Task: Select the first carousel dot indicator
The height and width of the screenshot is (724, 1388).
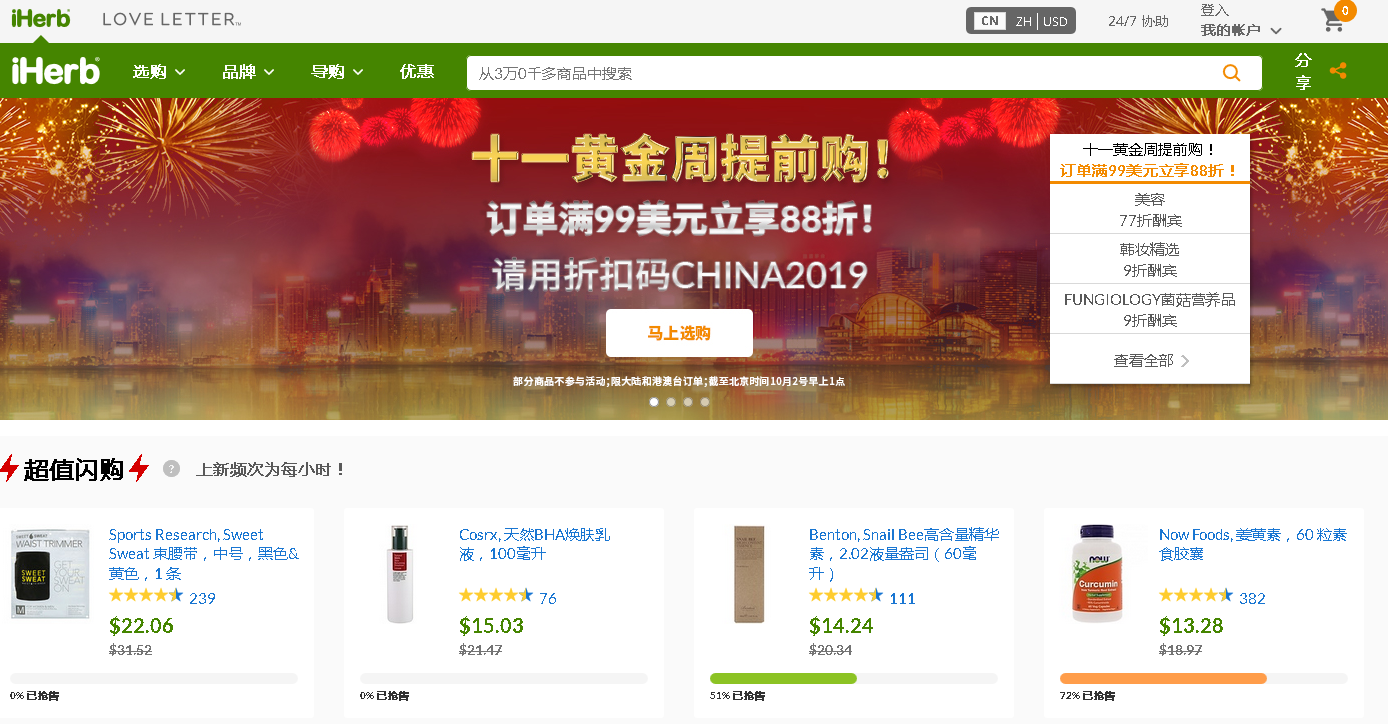Action: (x=654, y=402)
